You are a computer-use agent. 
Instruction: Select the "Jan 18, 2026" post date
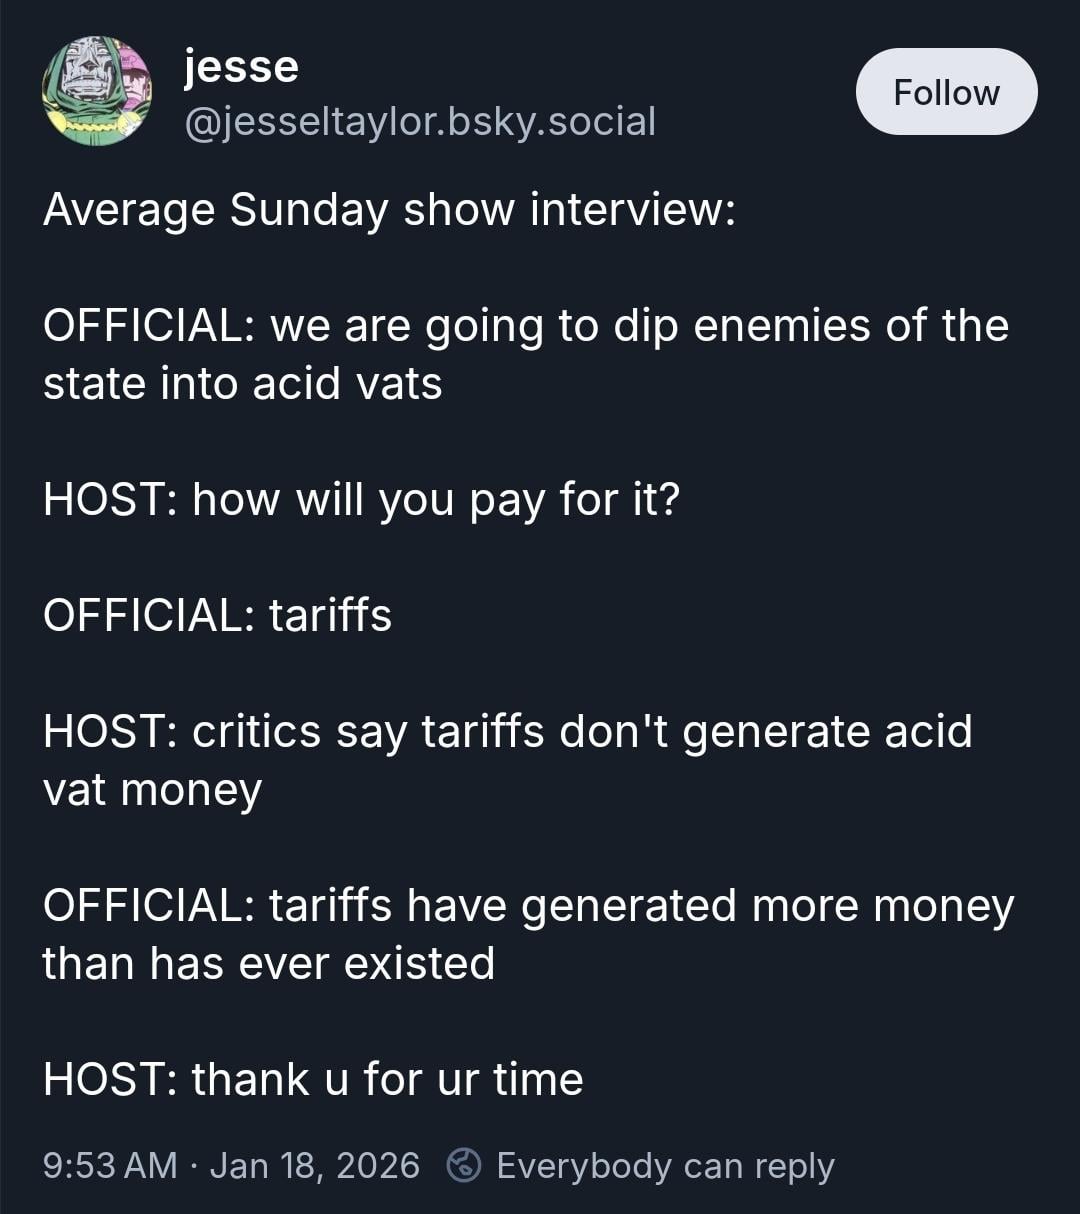click(315, 1166)
